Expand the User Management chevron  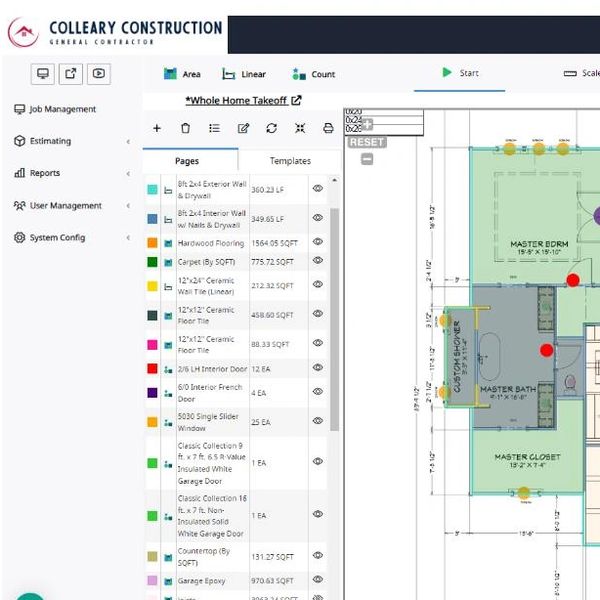(128, 205)
